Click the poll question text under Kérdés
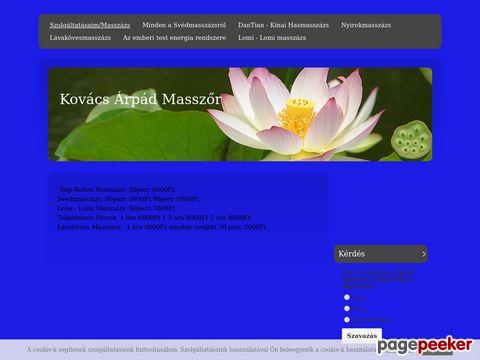 [378, 279]
